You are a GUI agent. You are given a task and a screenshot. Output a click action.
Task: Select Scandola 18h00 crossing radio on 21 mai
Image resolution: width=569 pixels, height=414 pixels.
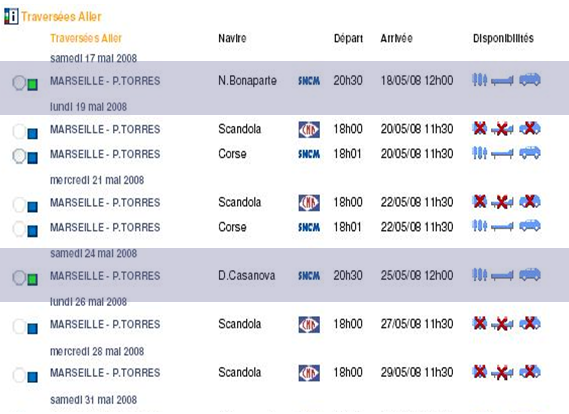point(19,205)
